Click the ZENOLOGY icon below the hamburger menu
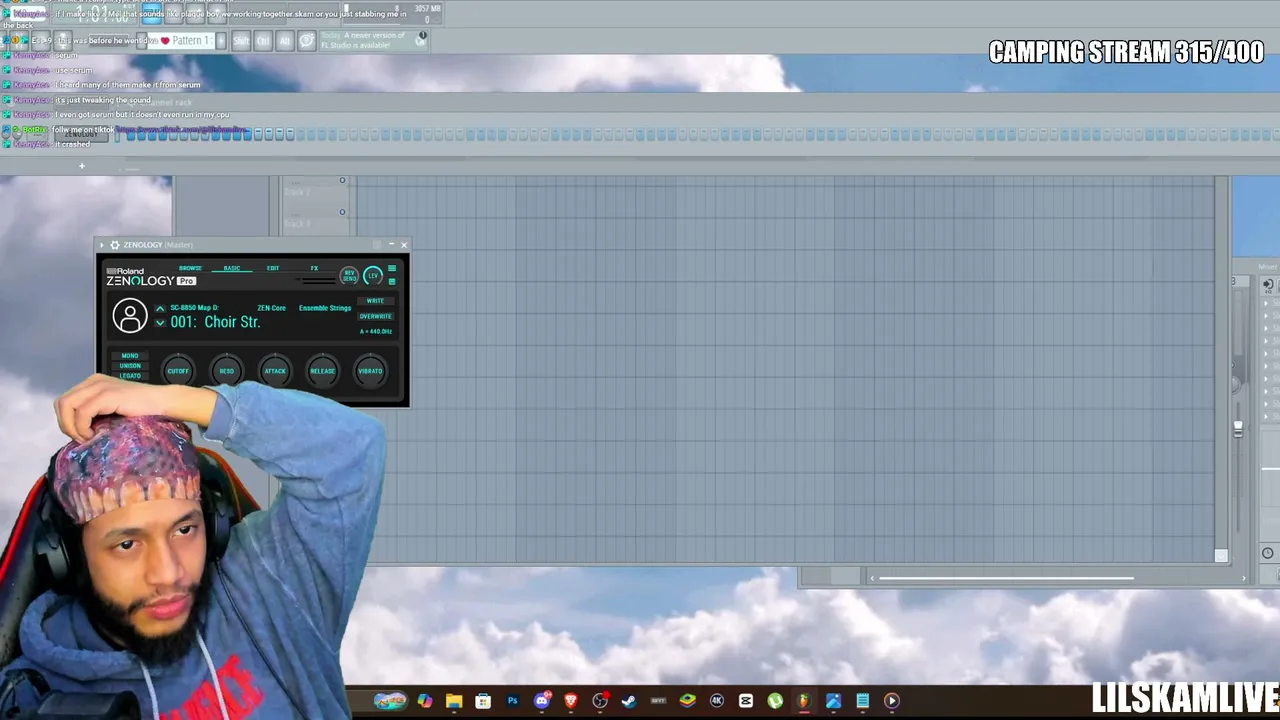Screen dimensions: 1280x720 (392, 281)
